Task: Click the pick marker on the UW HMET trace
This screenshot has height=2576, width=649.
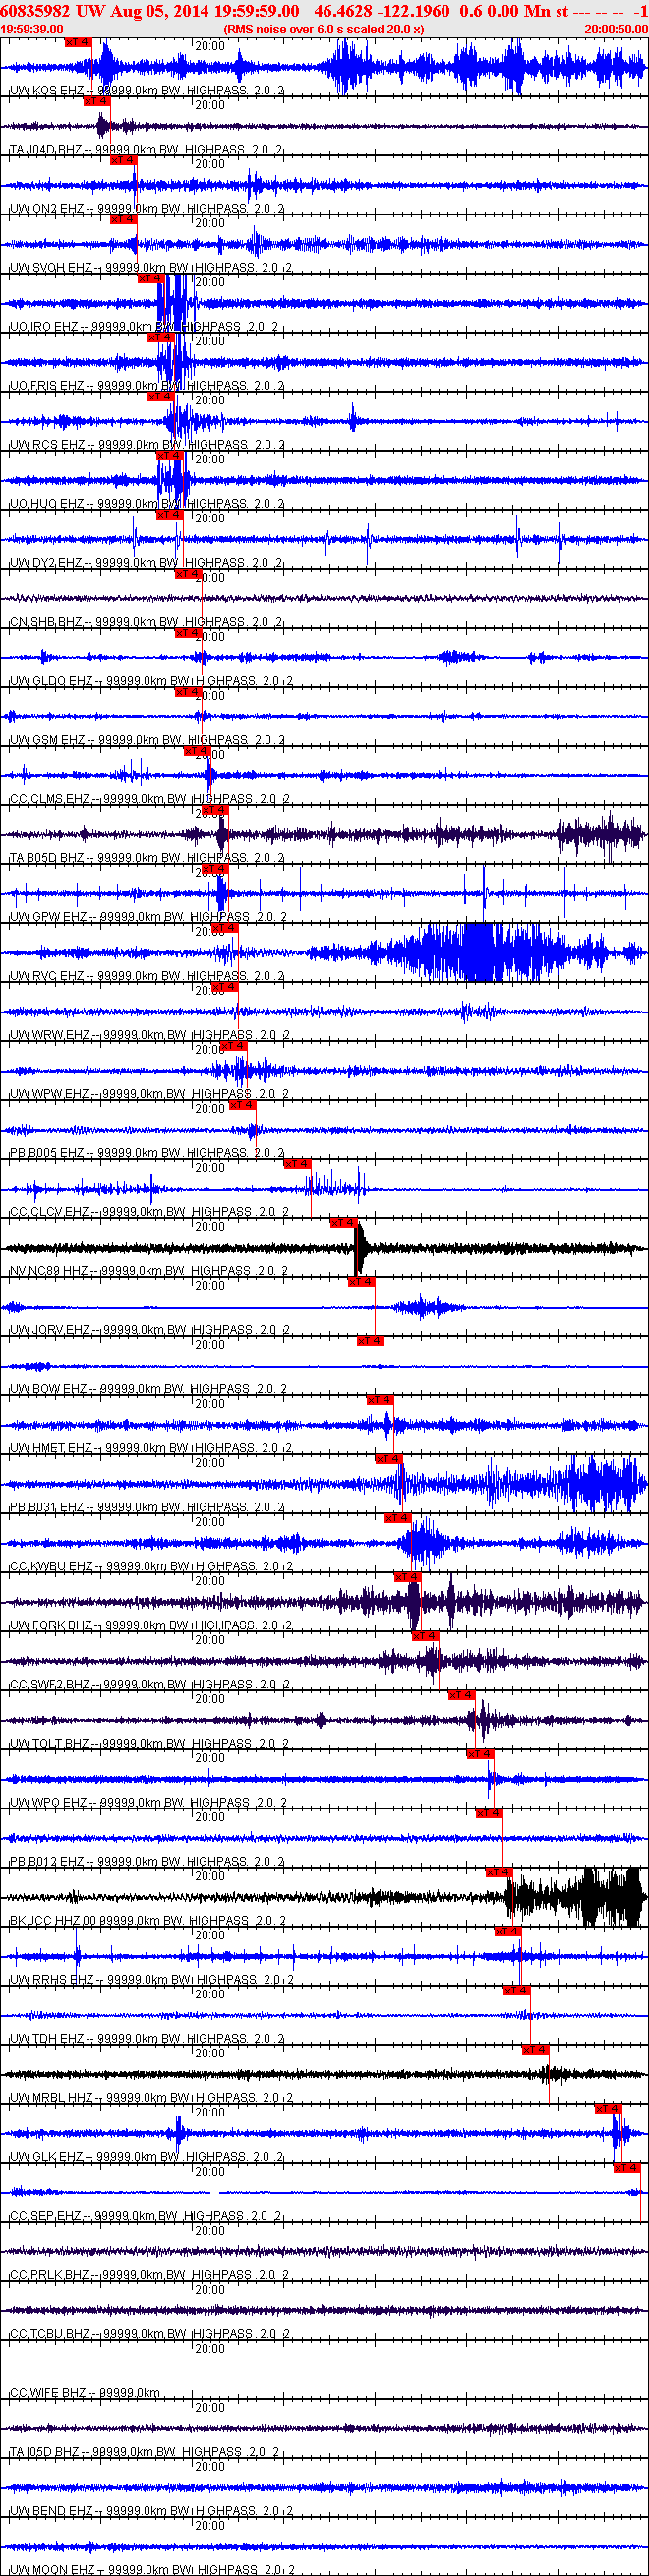Action: click(x=379, y=1400)
